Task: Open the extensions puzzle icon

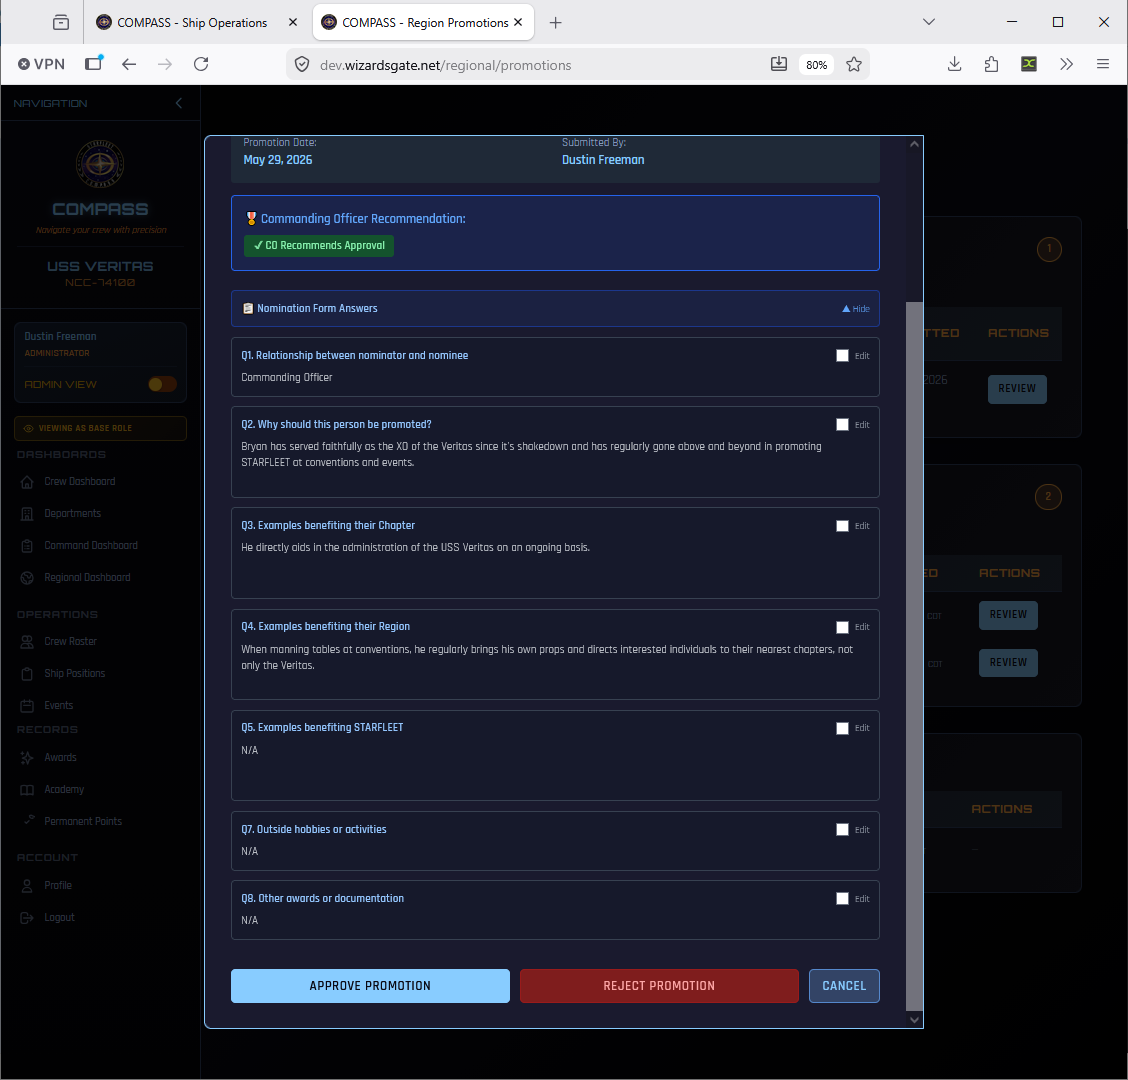Action: pyautogui.click(x=991, y=64)
